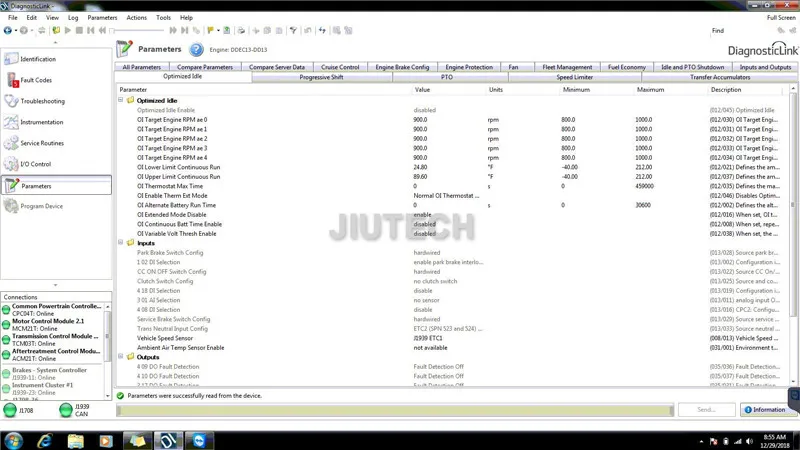
Task: Collapse the Optimized Idle group
Action: pos(121,100)
